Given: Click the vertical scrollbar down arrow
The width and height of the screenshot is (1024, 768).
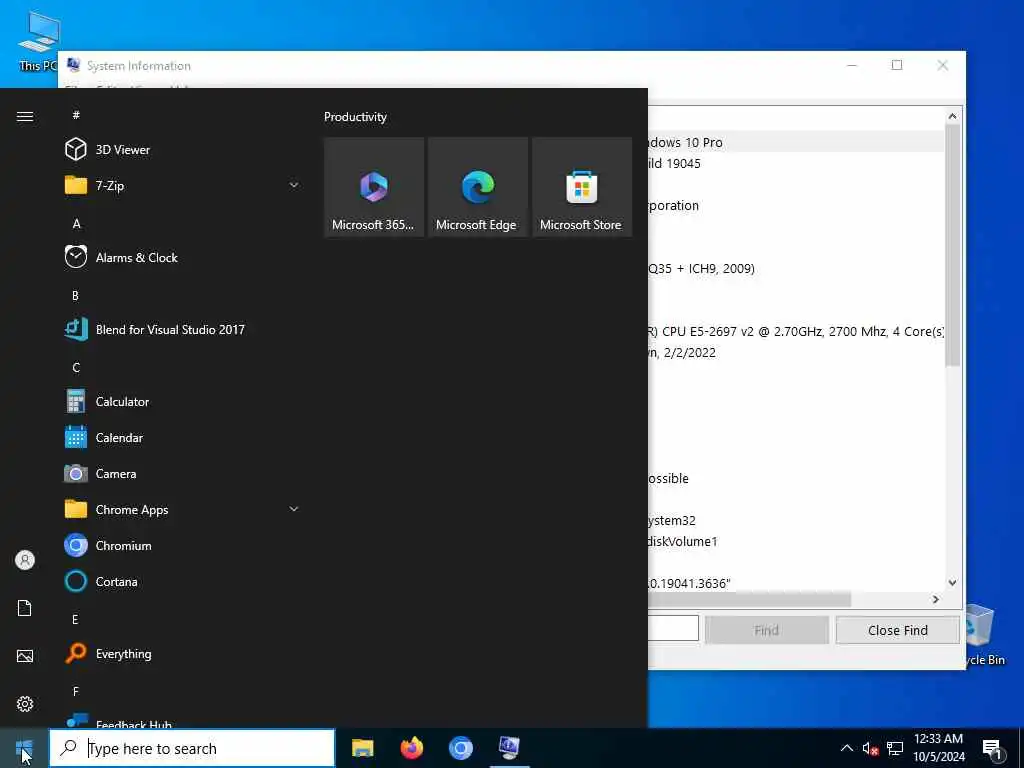Looking at the screenshot, I should click(x=952, y=583).
